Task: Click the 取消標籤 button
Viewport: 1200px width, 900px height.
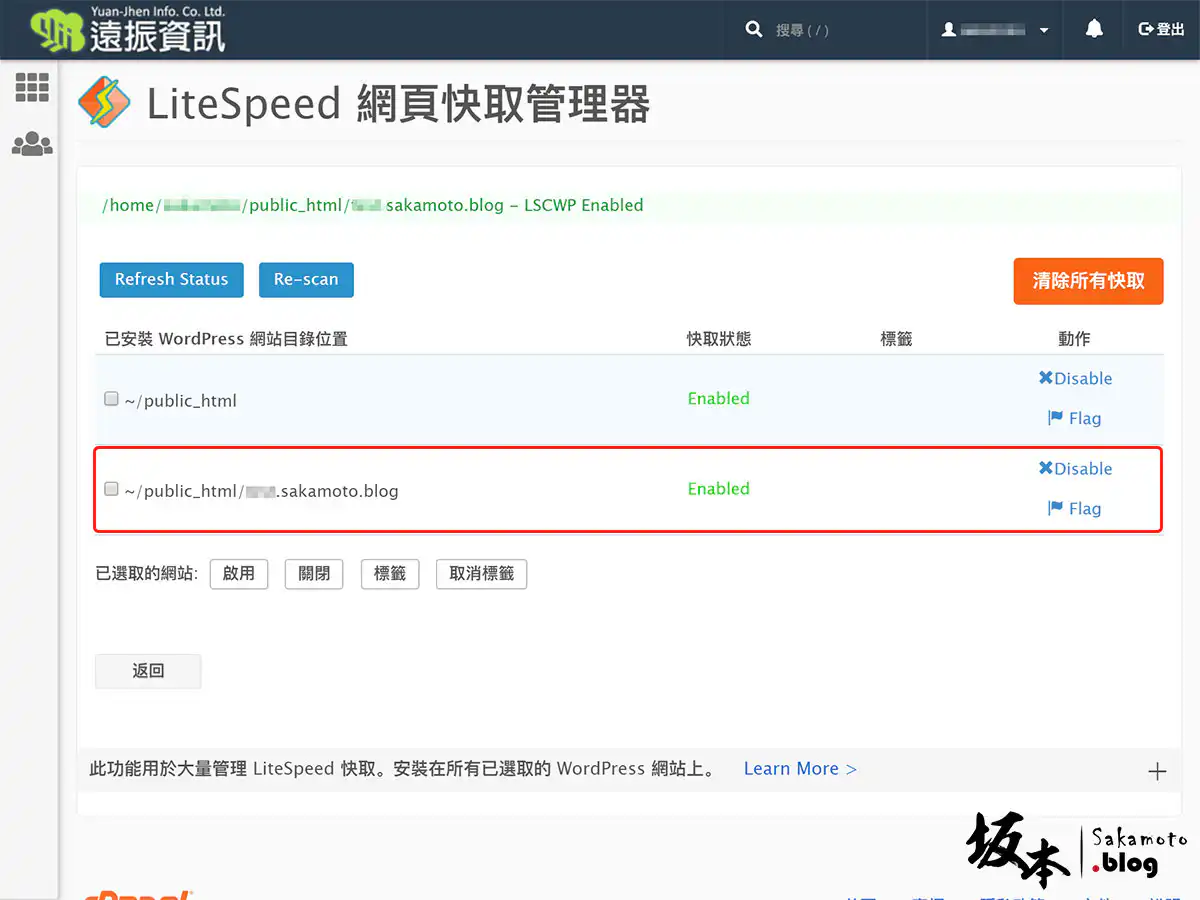Action: (481, 574)
